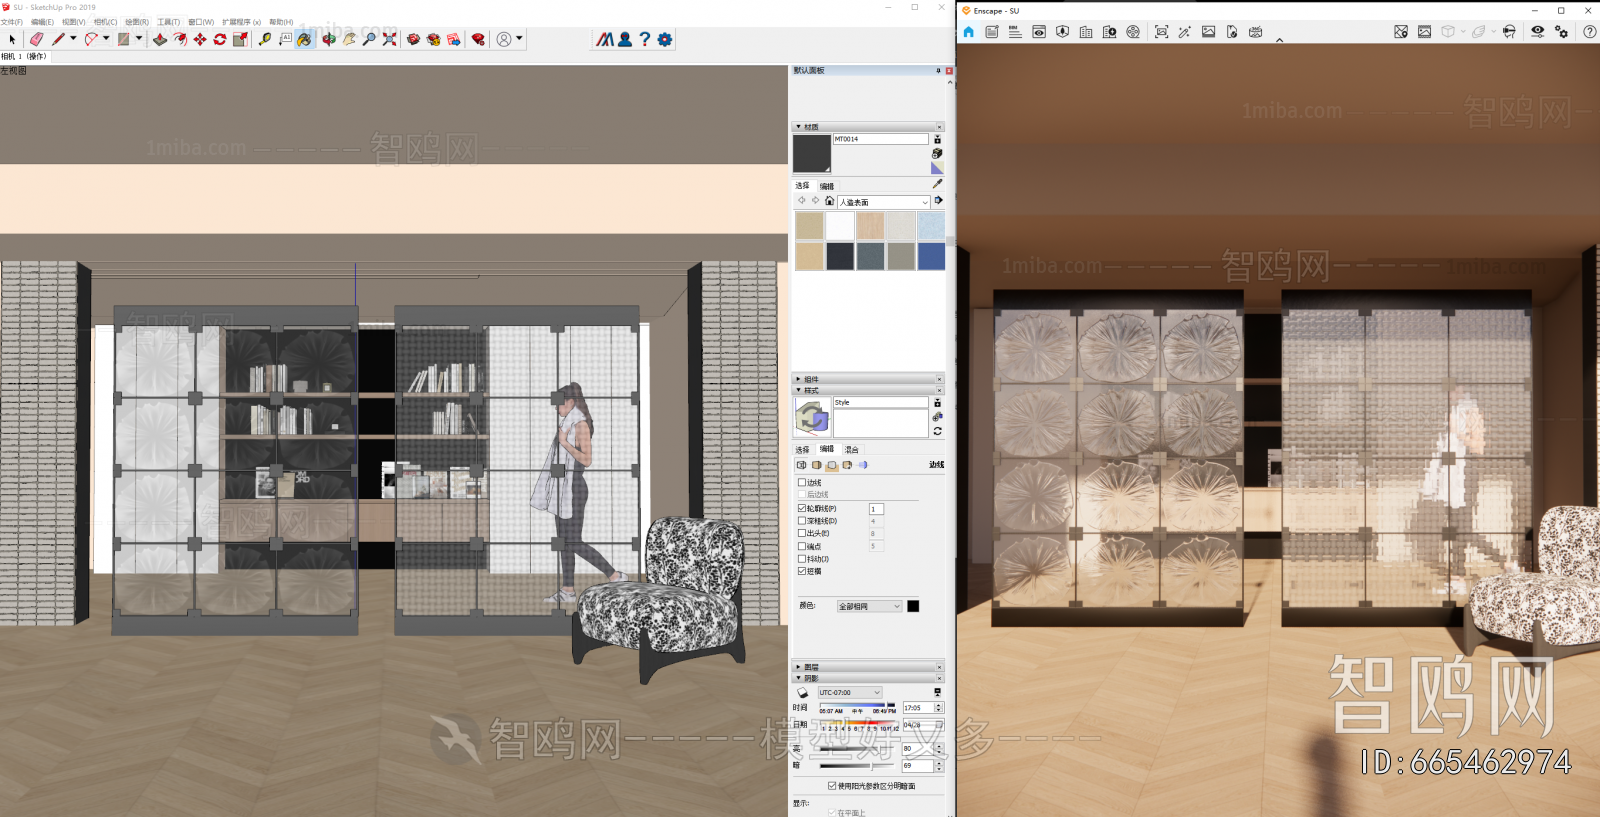Open the arc tool dropdown arrow
Viewport: 1600px width, 817px height.
[x=106, y=39]
